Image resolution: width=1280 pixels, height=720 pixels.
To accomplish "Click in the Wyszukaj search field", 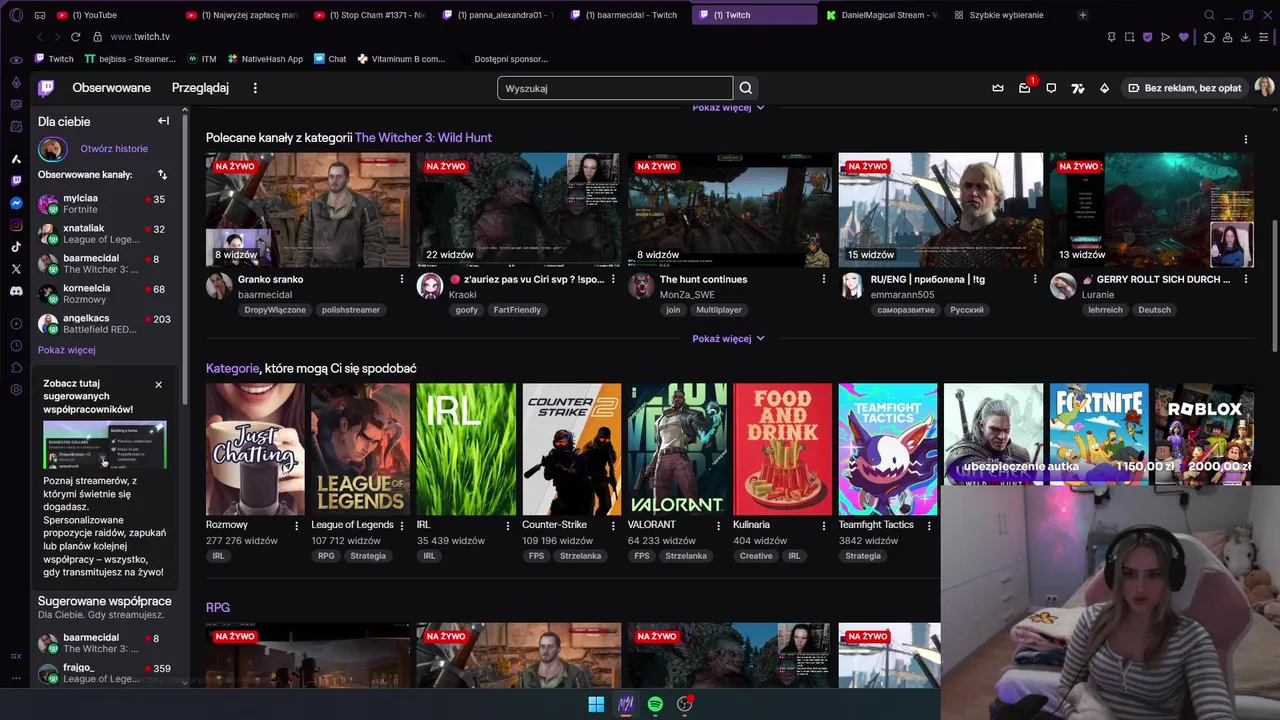I will [615, 88].
